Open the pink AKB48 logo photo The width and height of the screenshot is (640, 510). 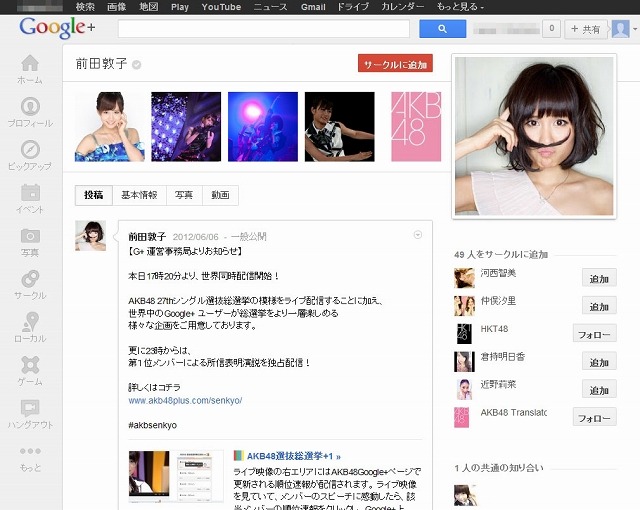416,126
